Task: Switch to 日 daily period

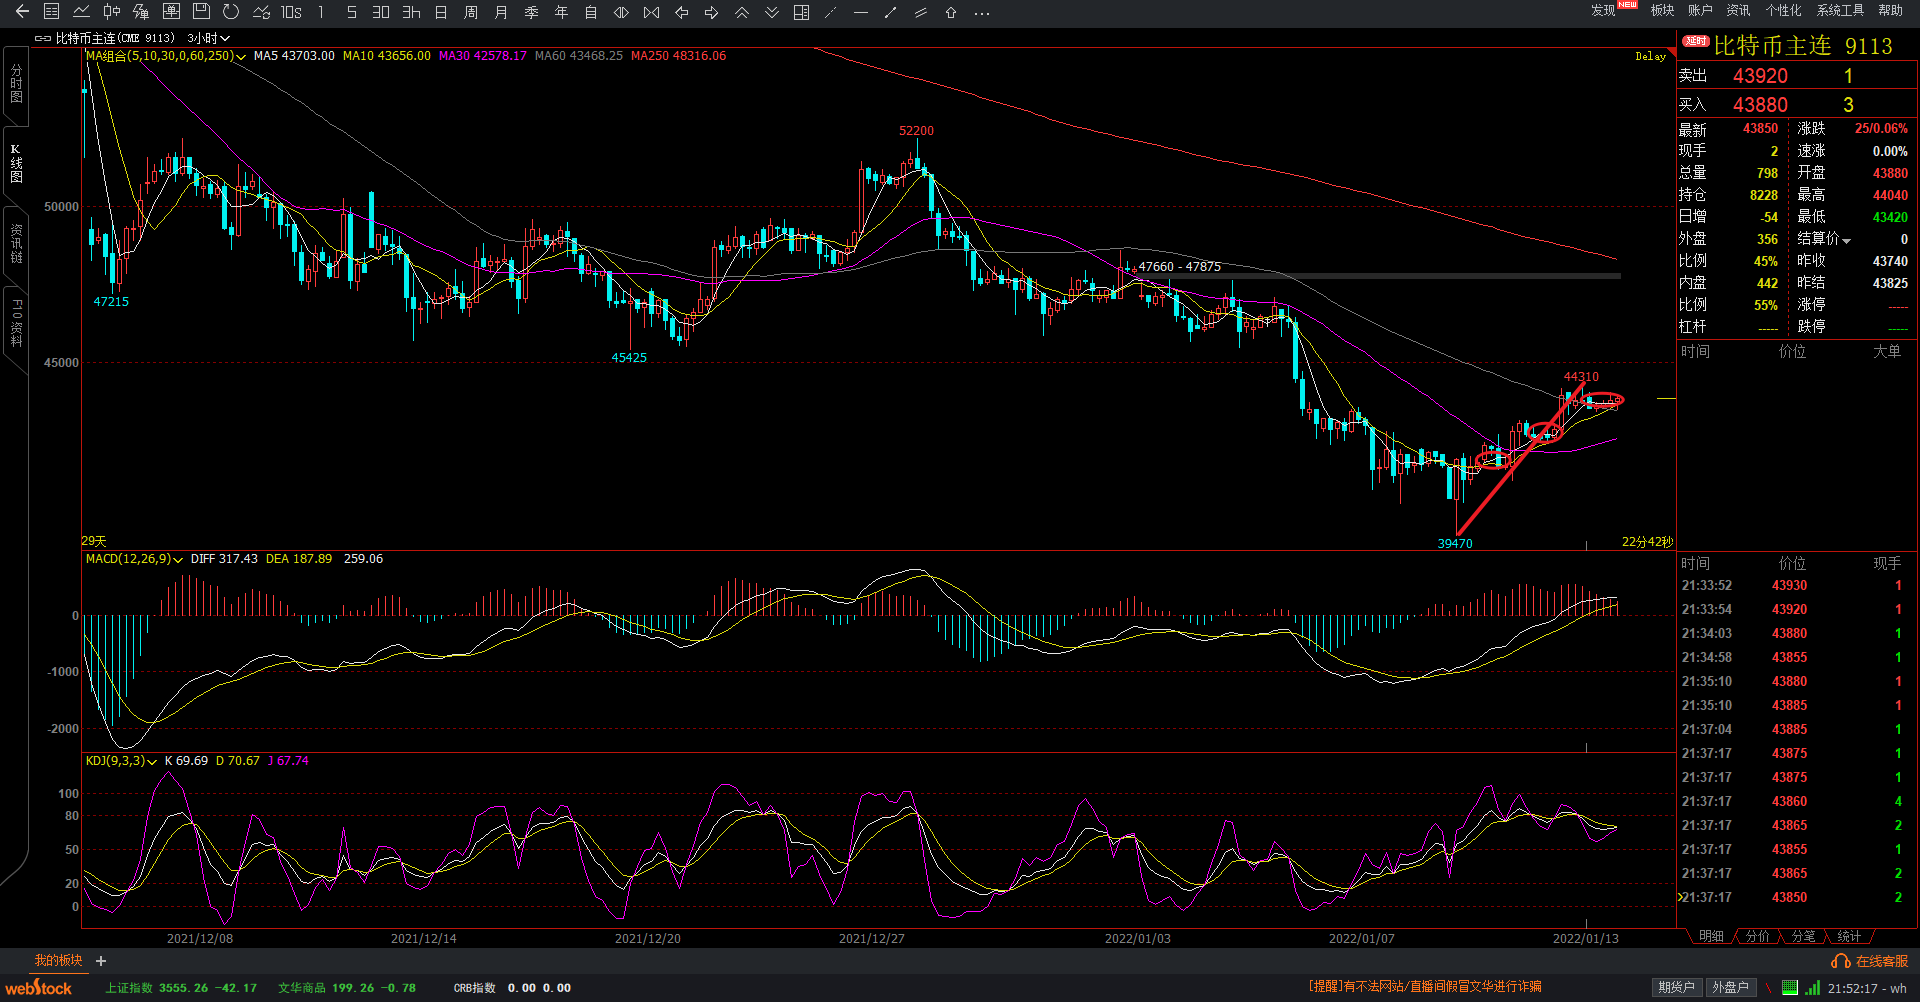Action: tap(441, 13)
